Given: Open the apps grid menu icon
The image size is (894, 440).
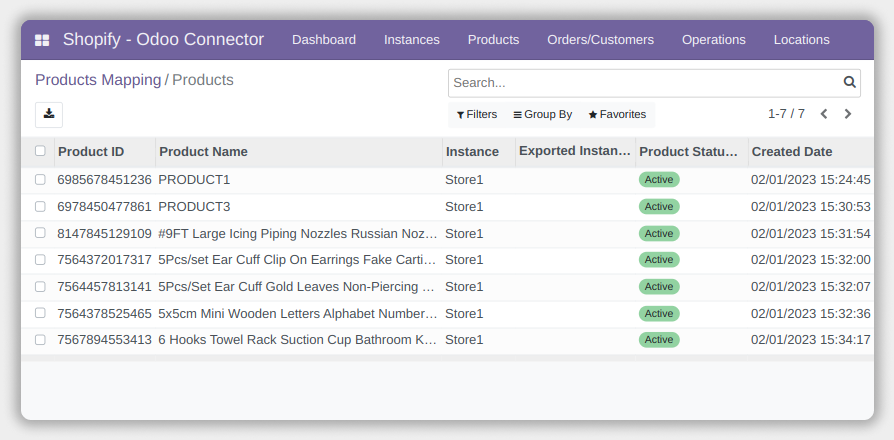Looking at the screenshot, I should click(x=42, y=40).
